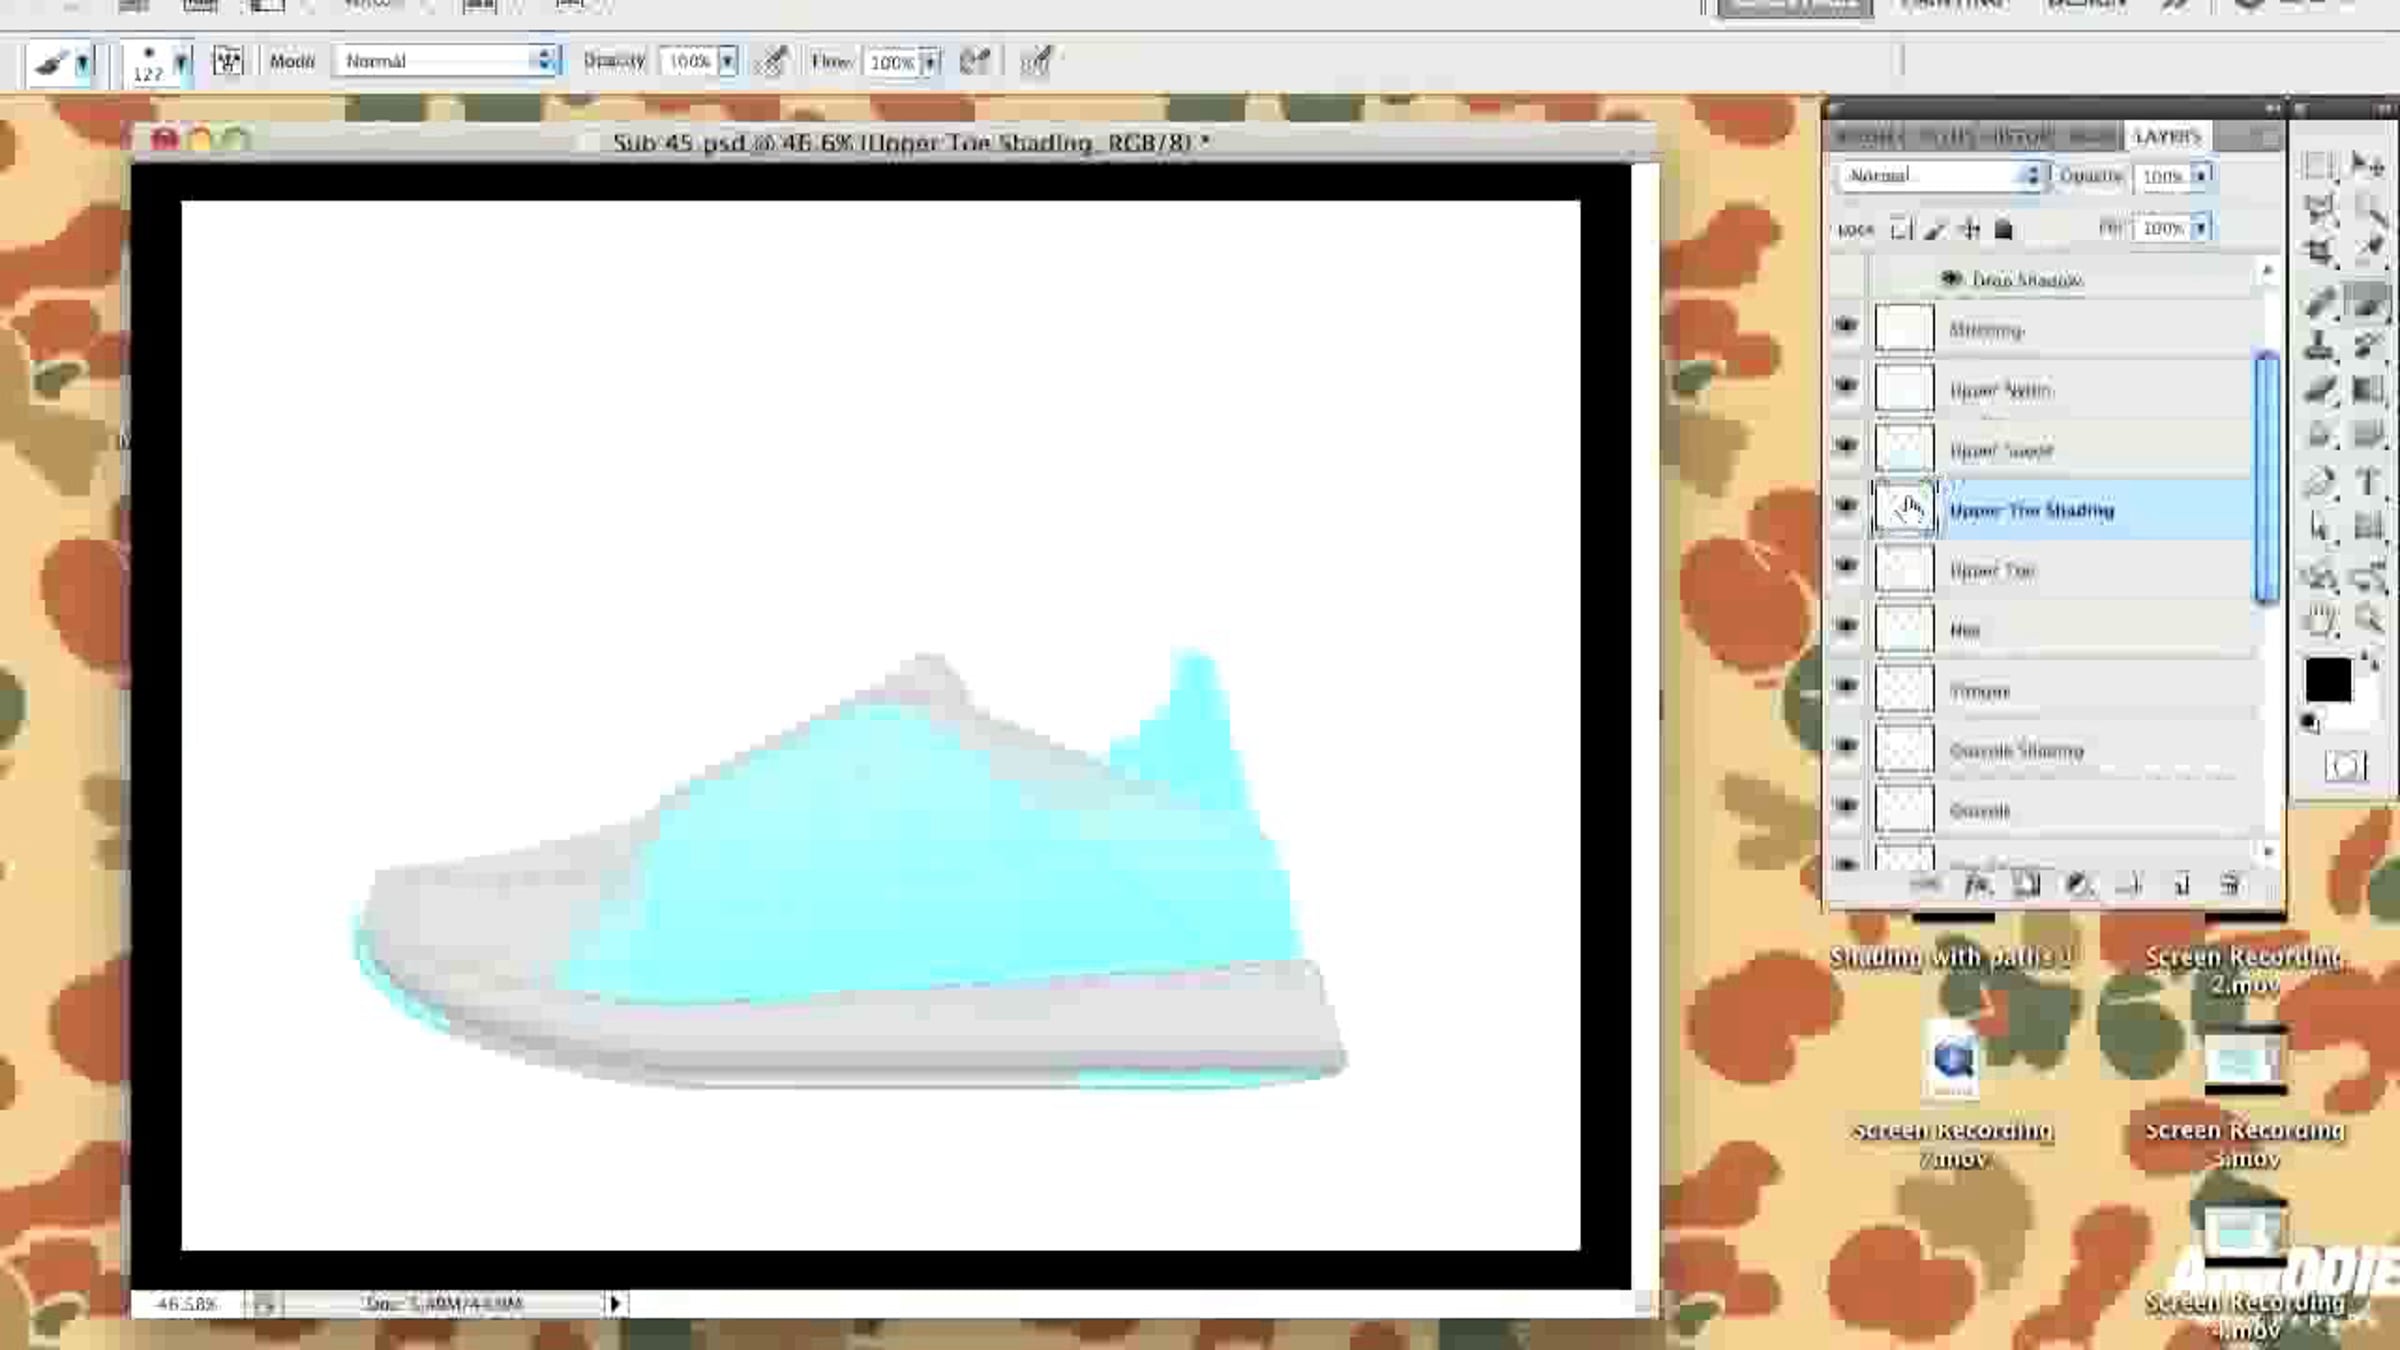Expand the brush Opacity slider arrow
The height and width of the screenshot is (1350, 2400).
728,62
